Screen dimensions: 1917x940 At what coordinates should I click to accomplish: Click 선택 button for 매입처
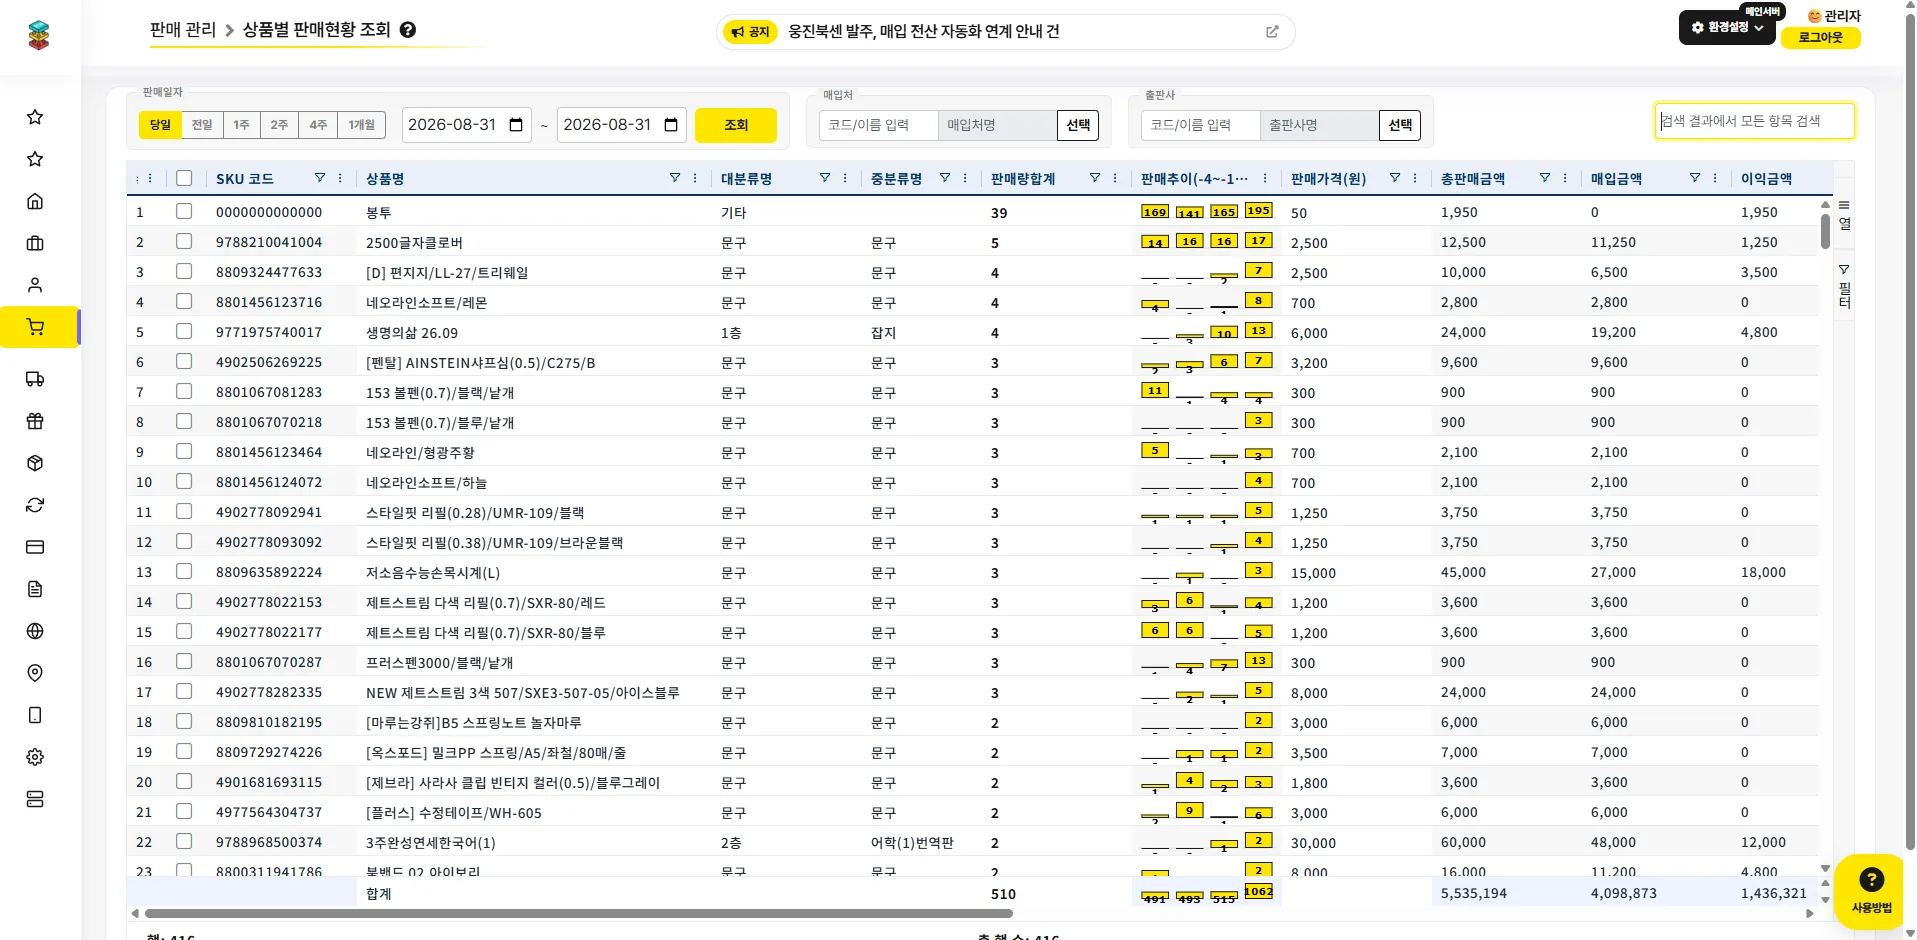(x=1078, y=125)
